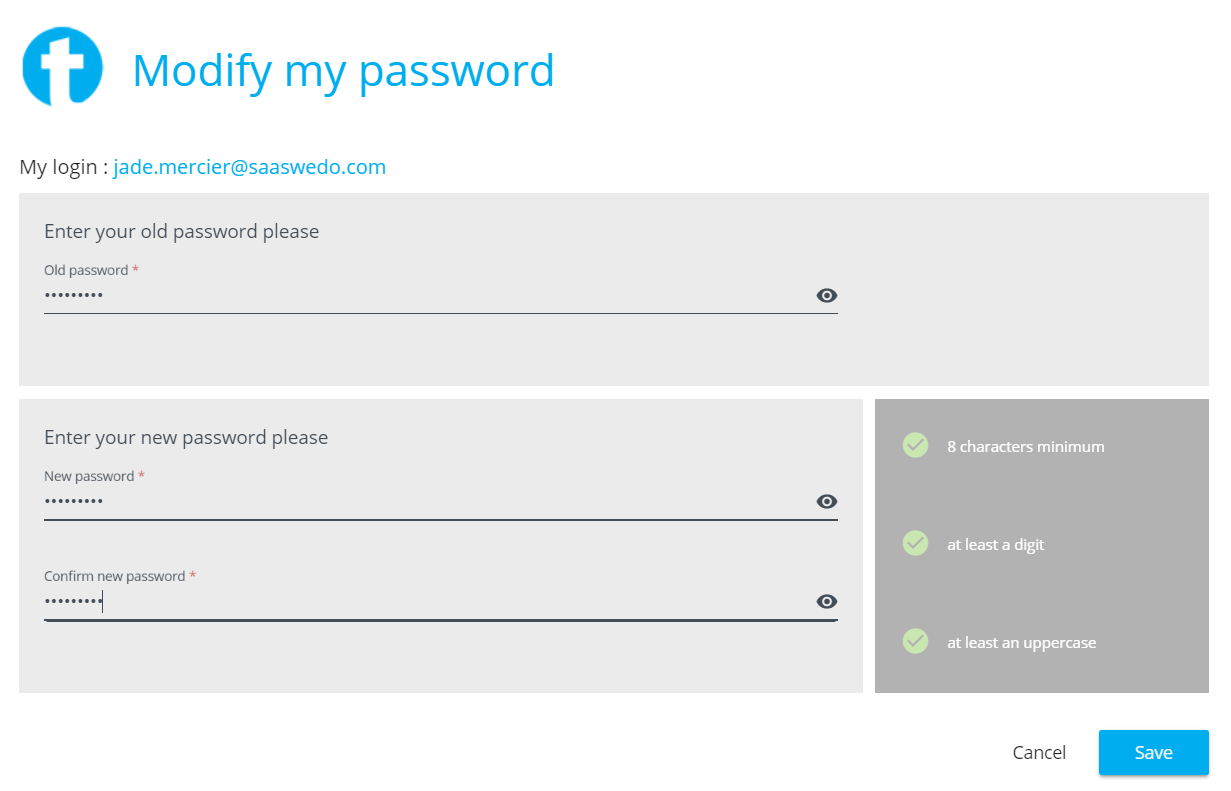
Task: Click the blue cross logo icon
Action: 62,67
